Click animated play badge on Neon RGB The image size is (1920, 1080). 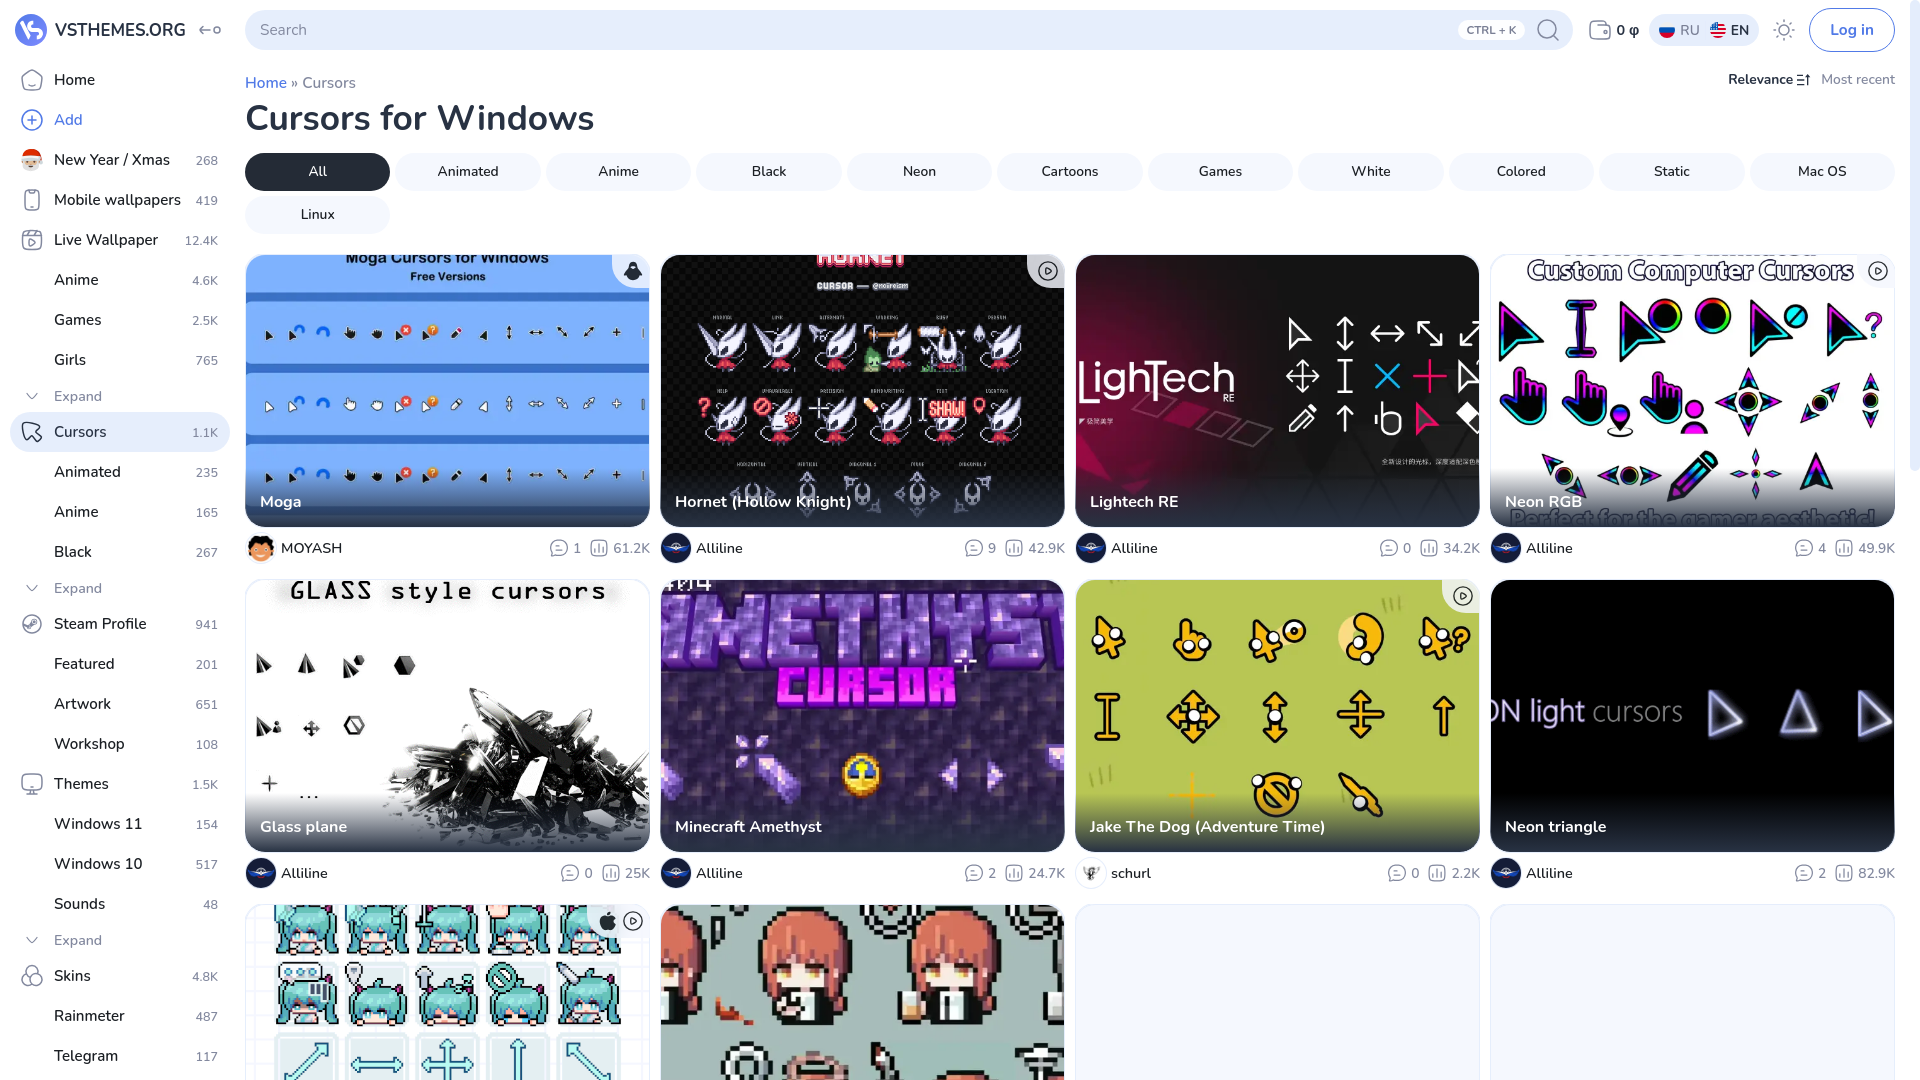1878,271
